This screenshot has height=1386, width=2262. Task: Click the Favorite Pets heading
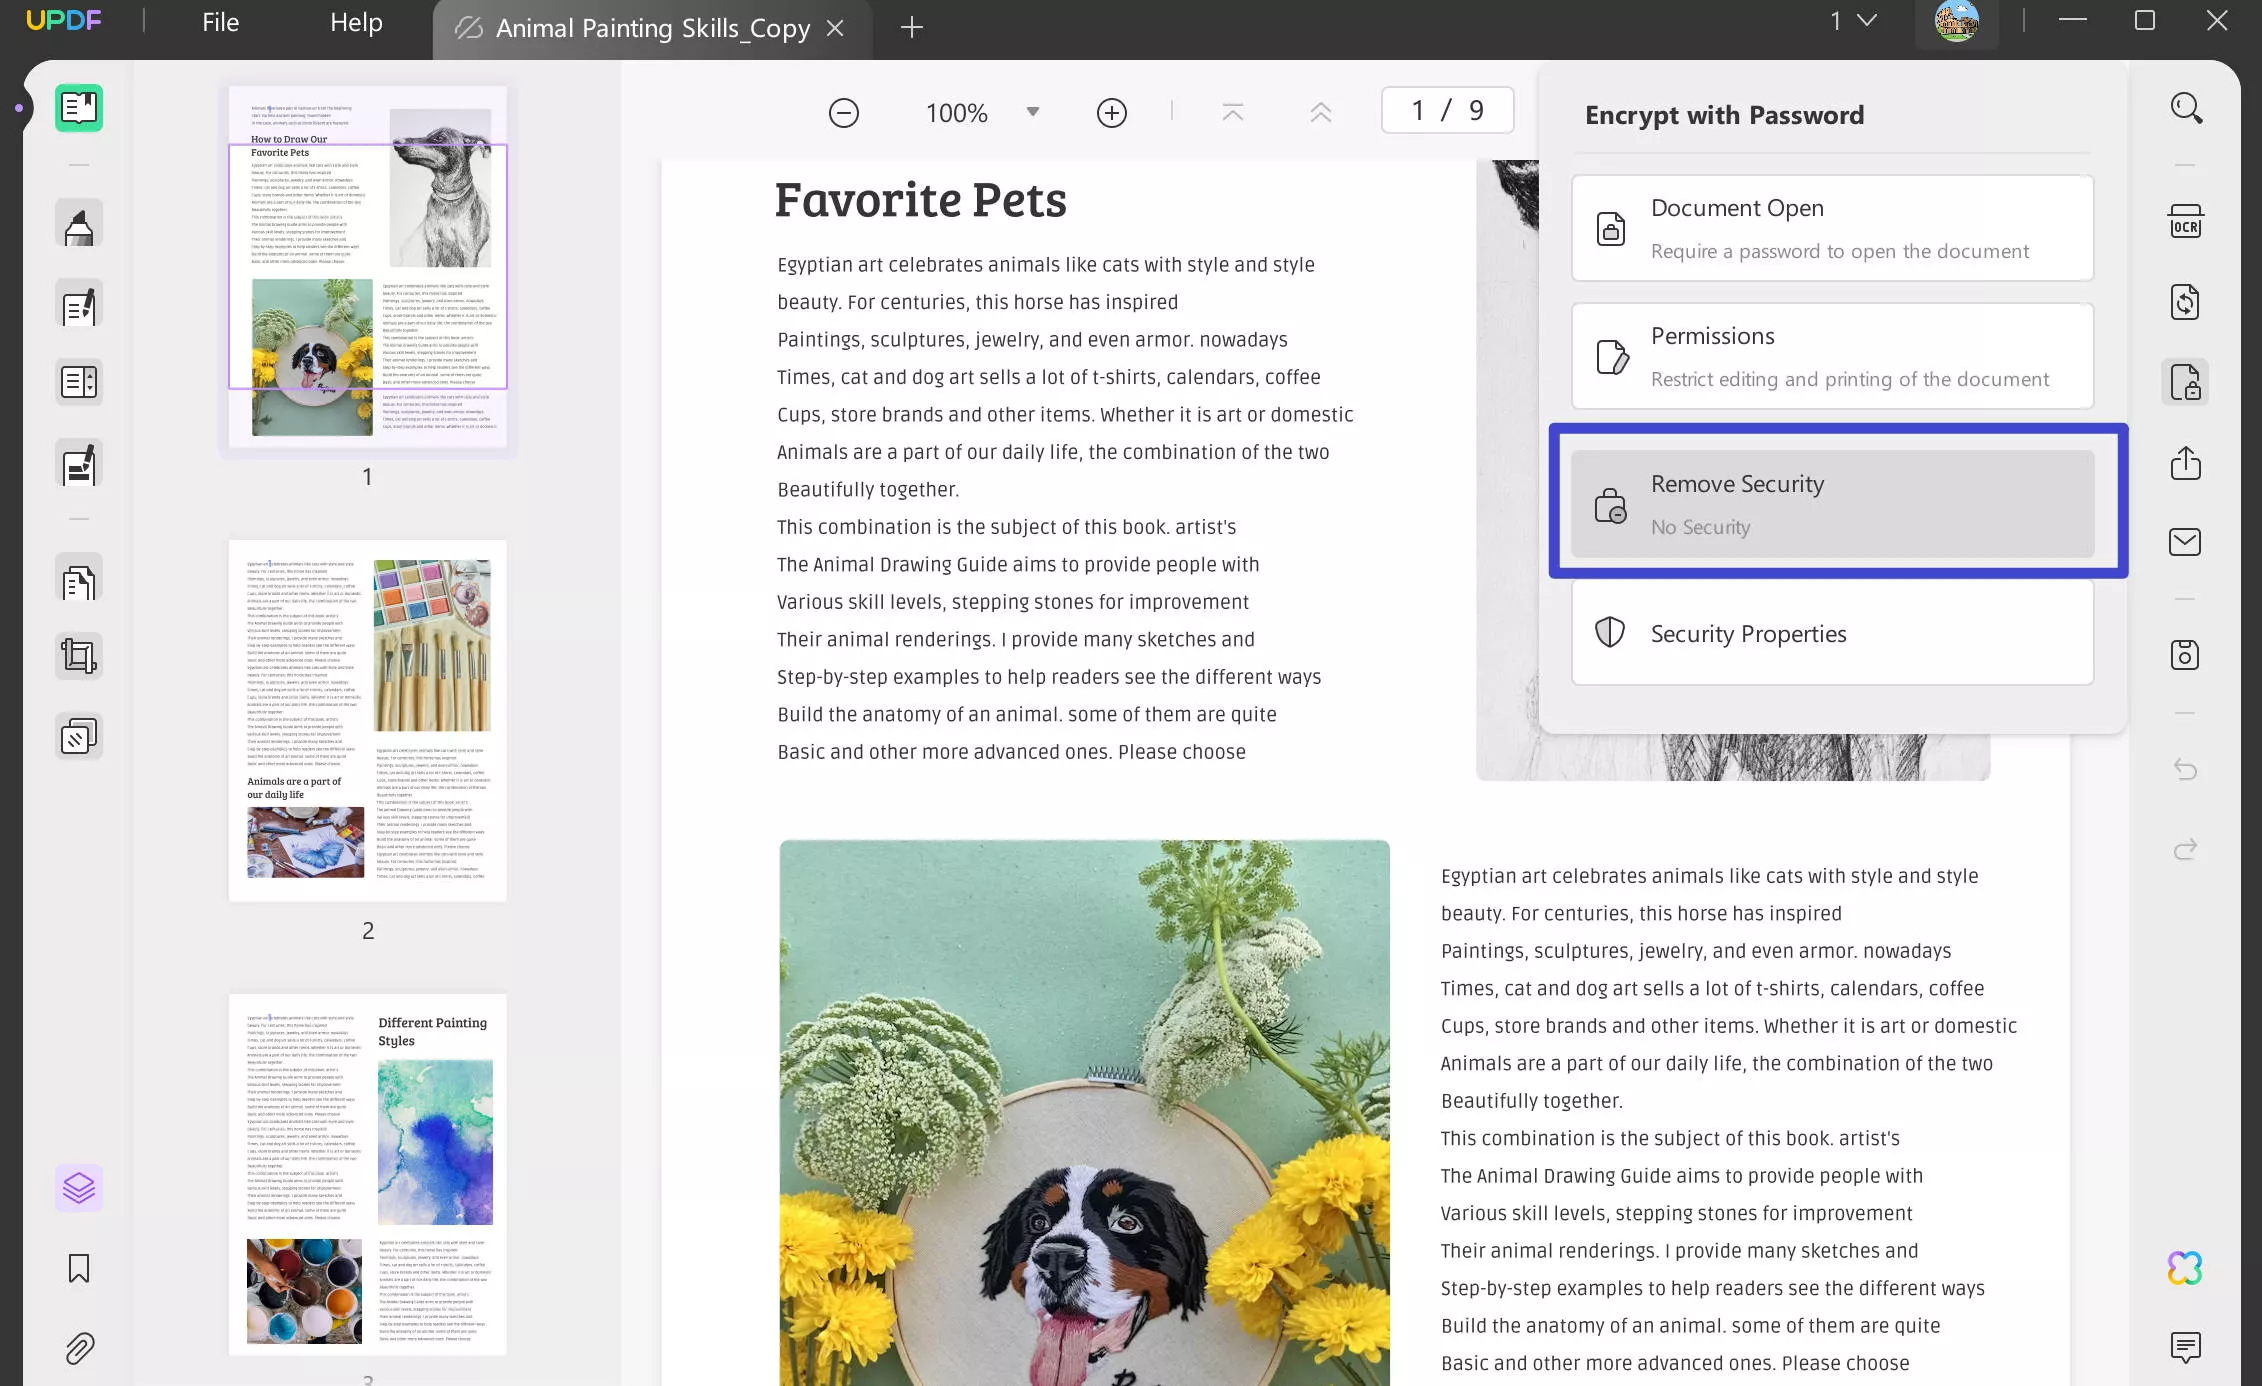pos(920,200)
